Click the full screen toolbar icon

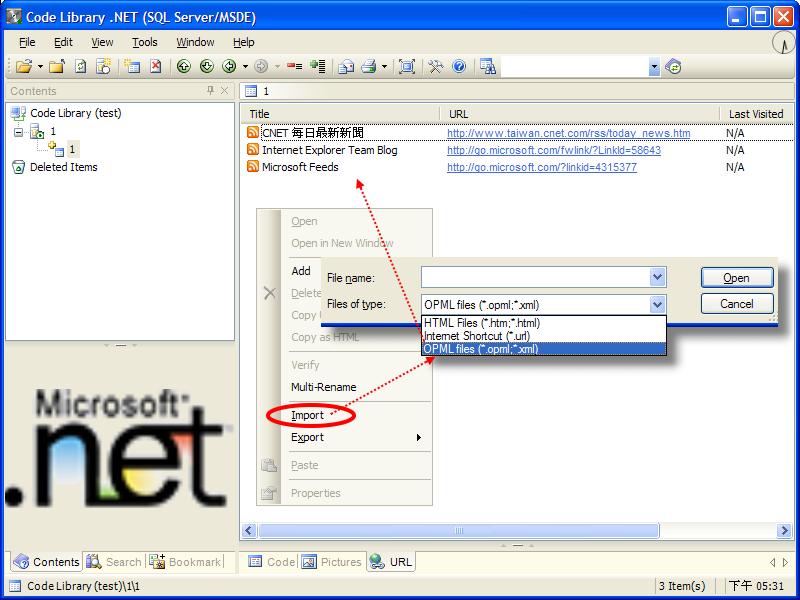click(407, 66)
